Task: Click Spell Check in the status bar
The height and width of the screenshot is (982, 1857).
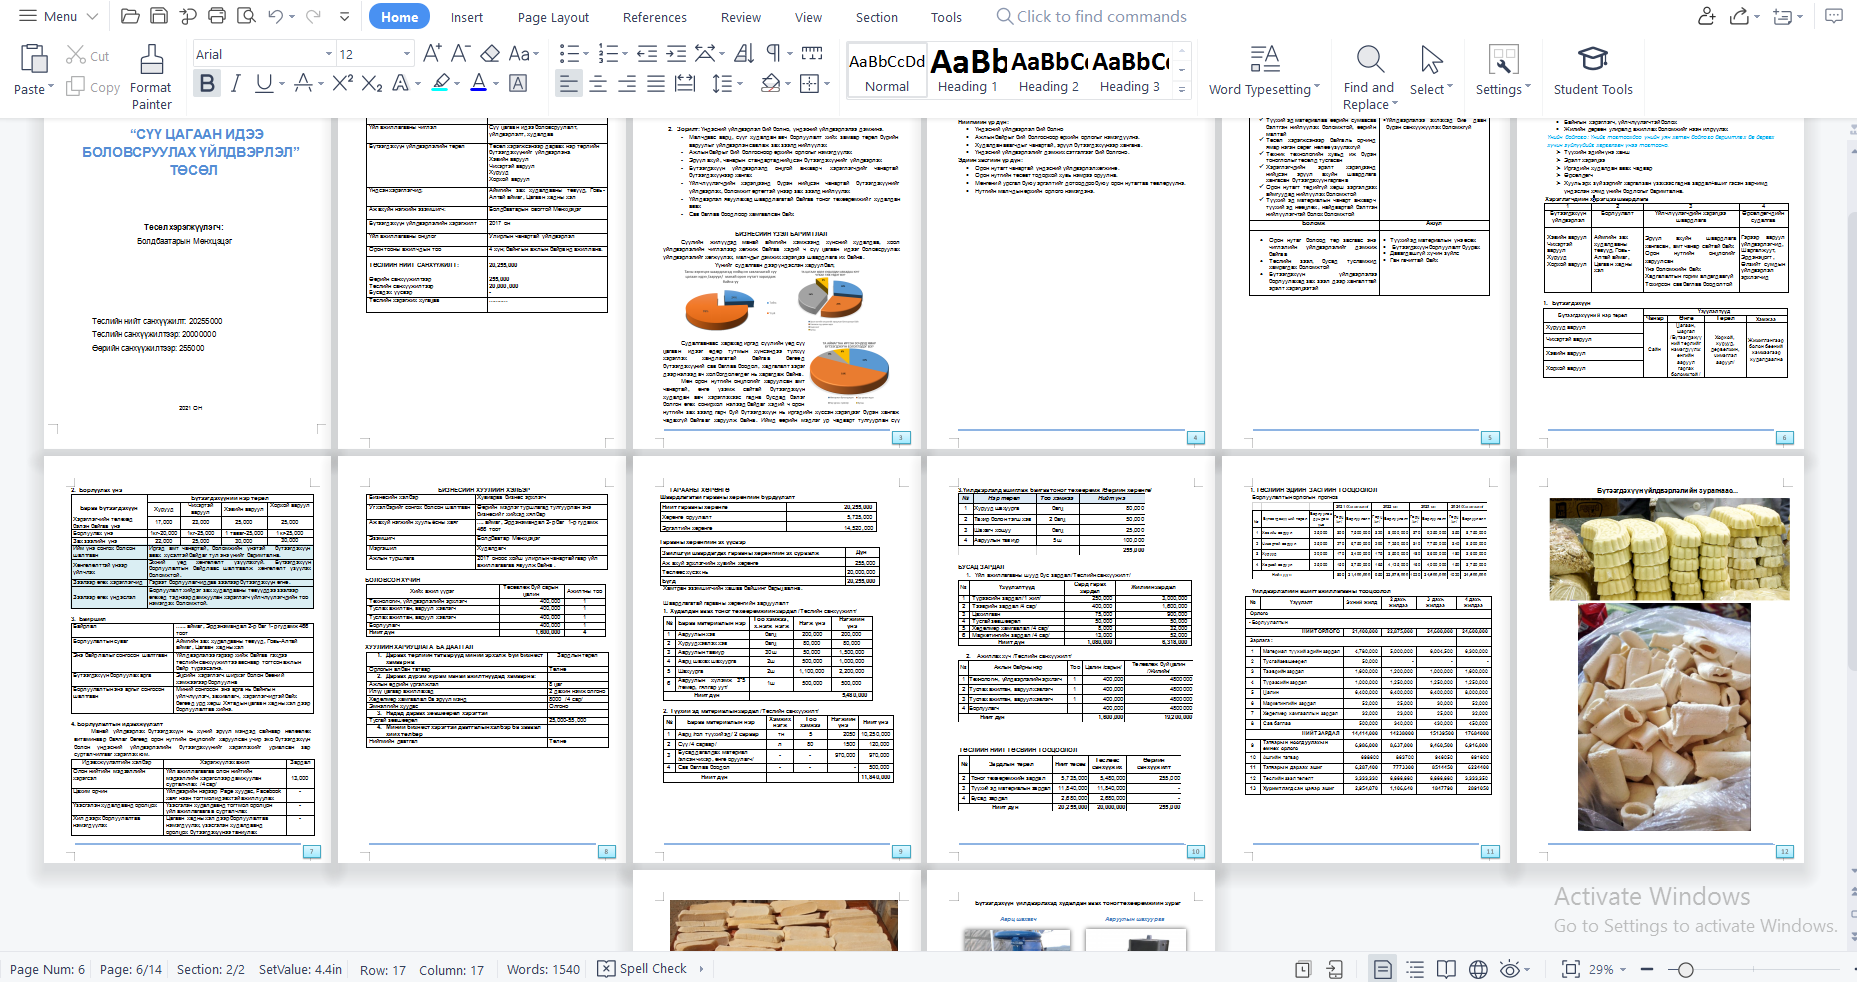Action: tap(643, 968)
